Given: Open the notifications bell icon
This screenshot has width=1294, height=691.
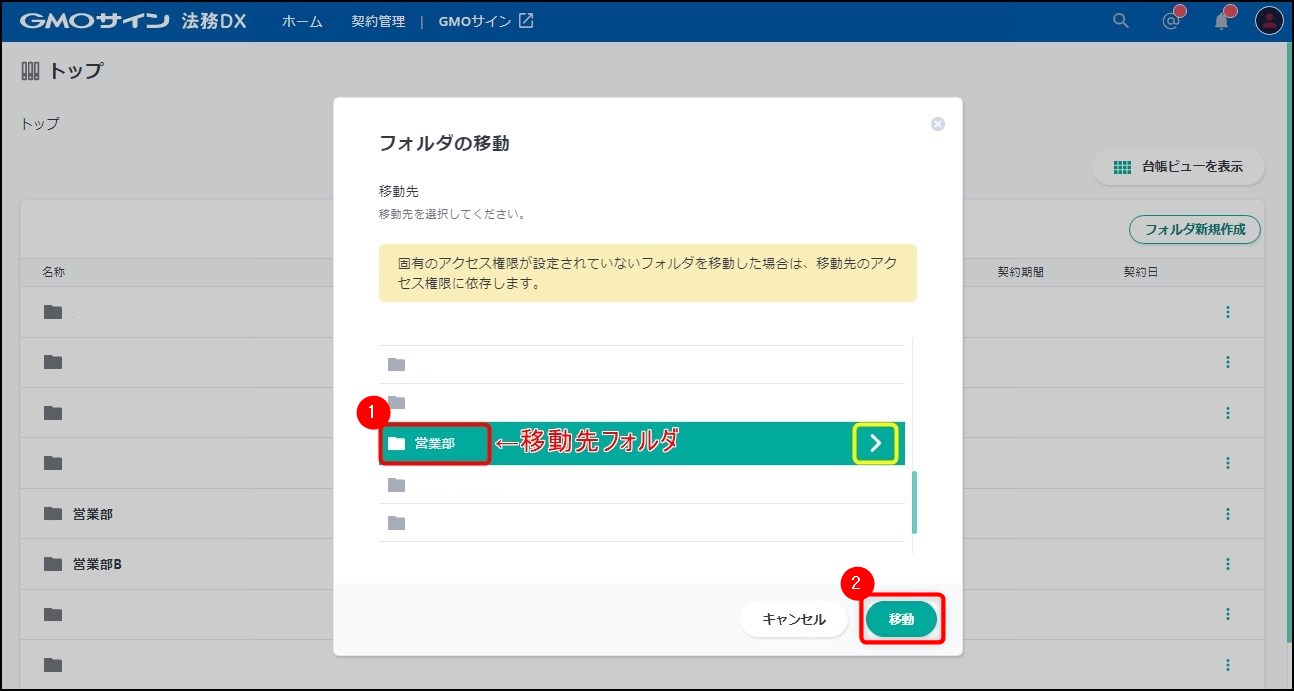Looking at the screenshot, I should coord(1221,21).
